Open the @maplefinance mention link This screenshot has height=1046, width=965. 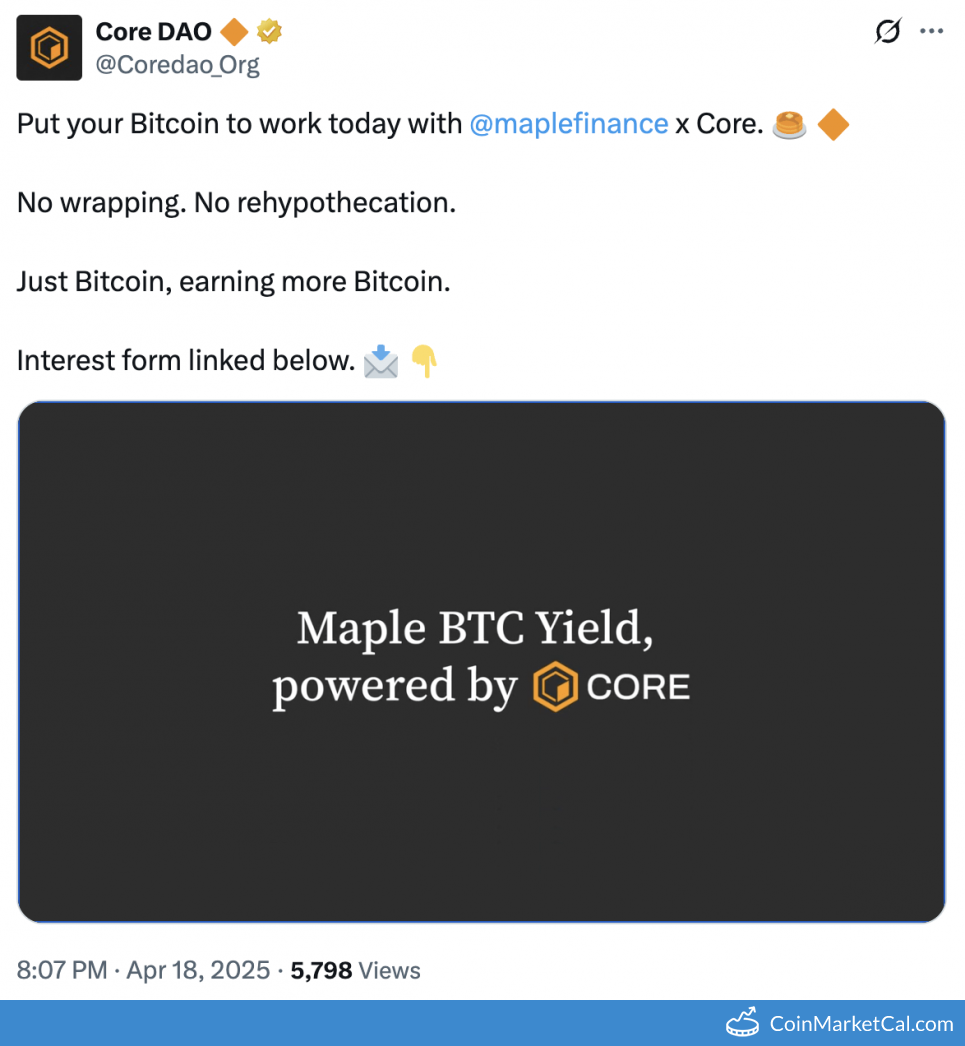(x=568, y=124)
